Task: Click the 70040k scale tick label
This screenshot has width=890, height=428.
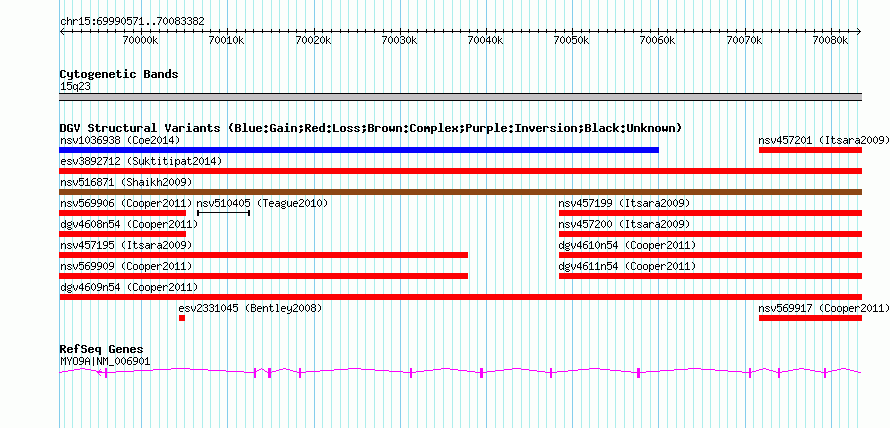Action: (485, 40)
